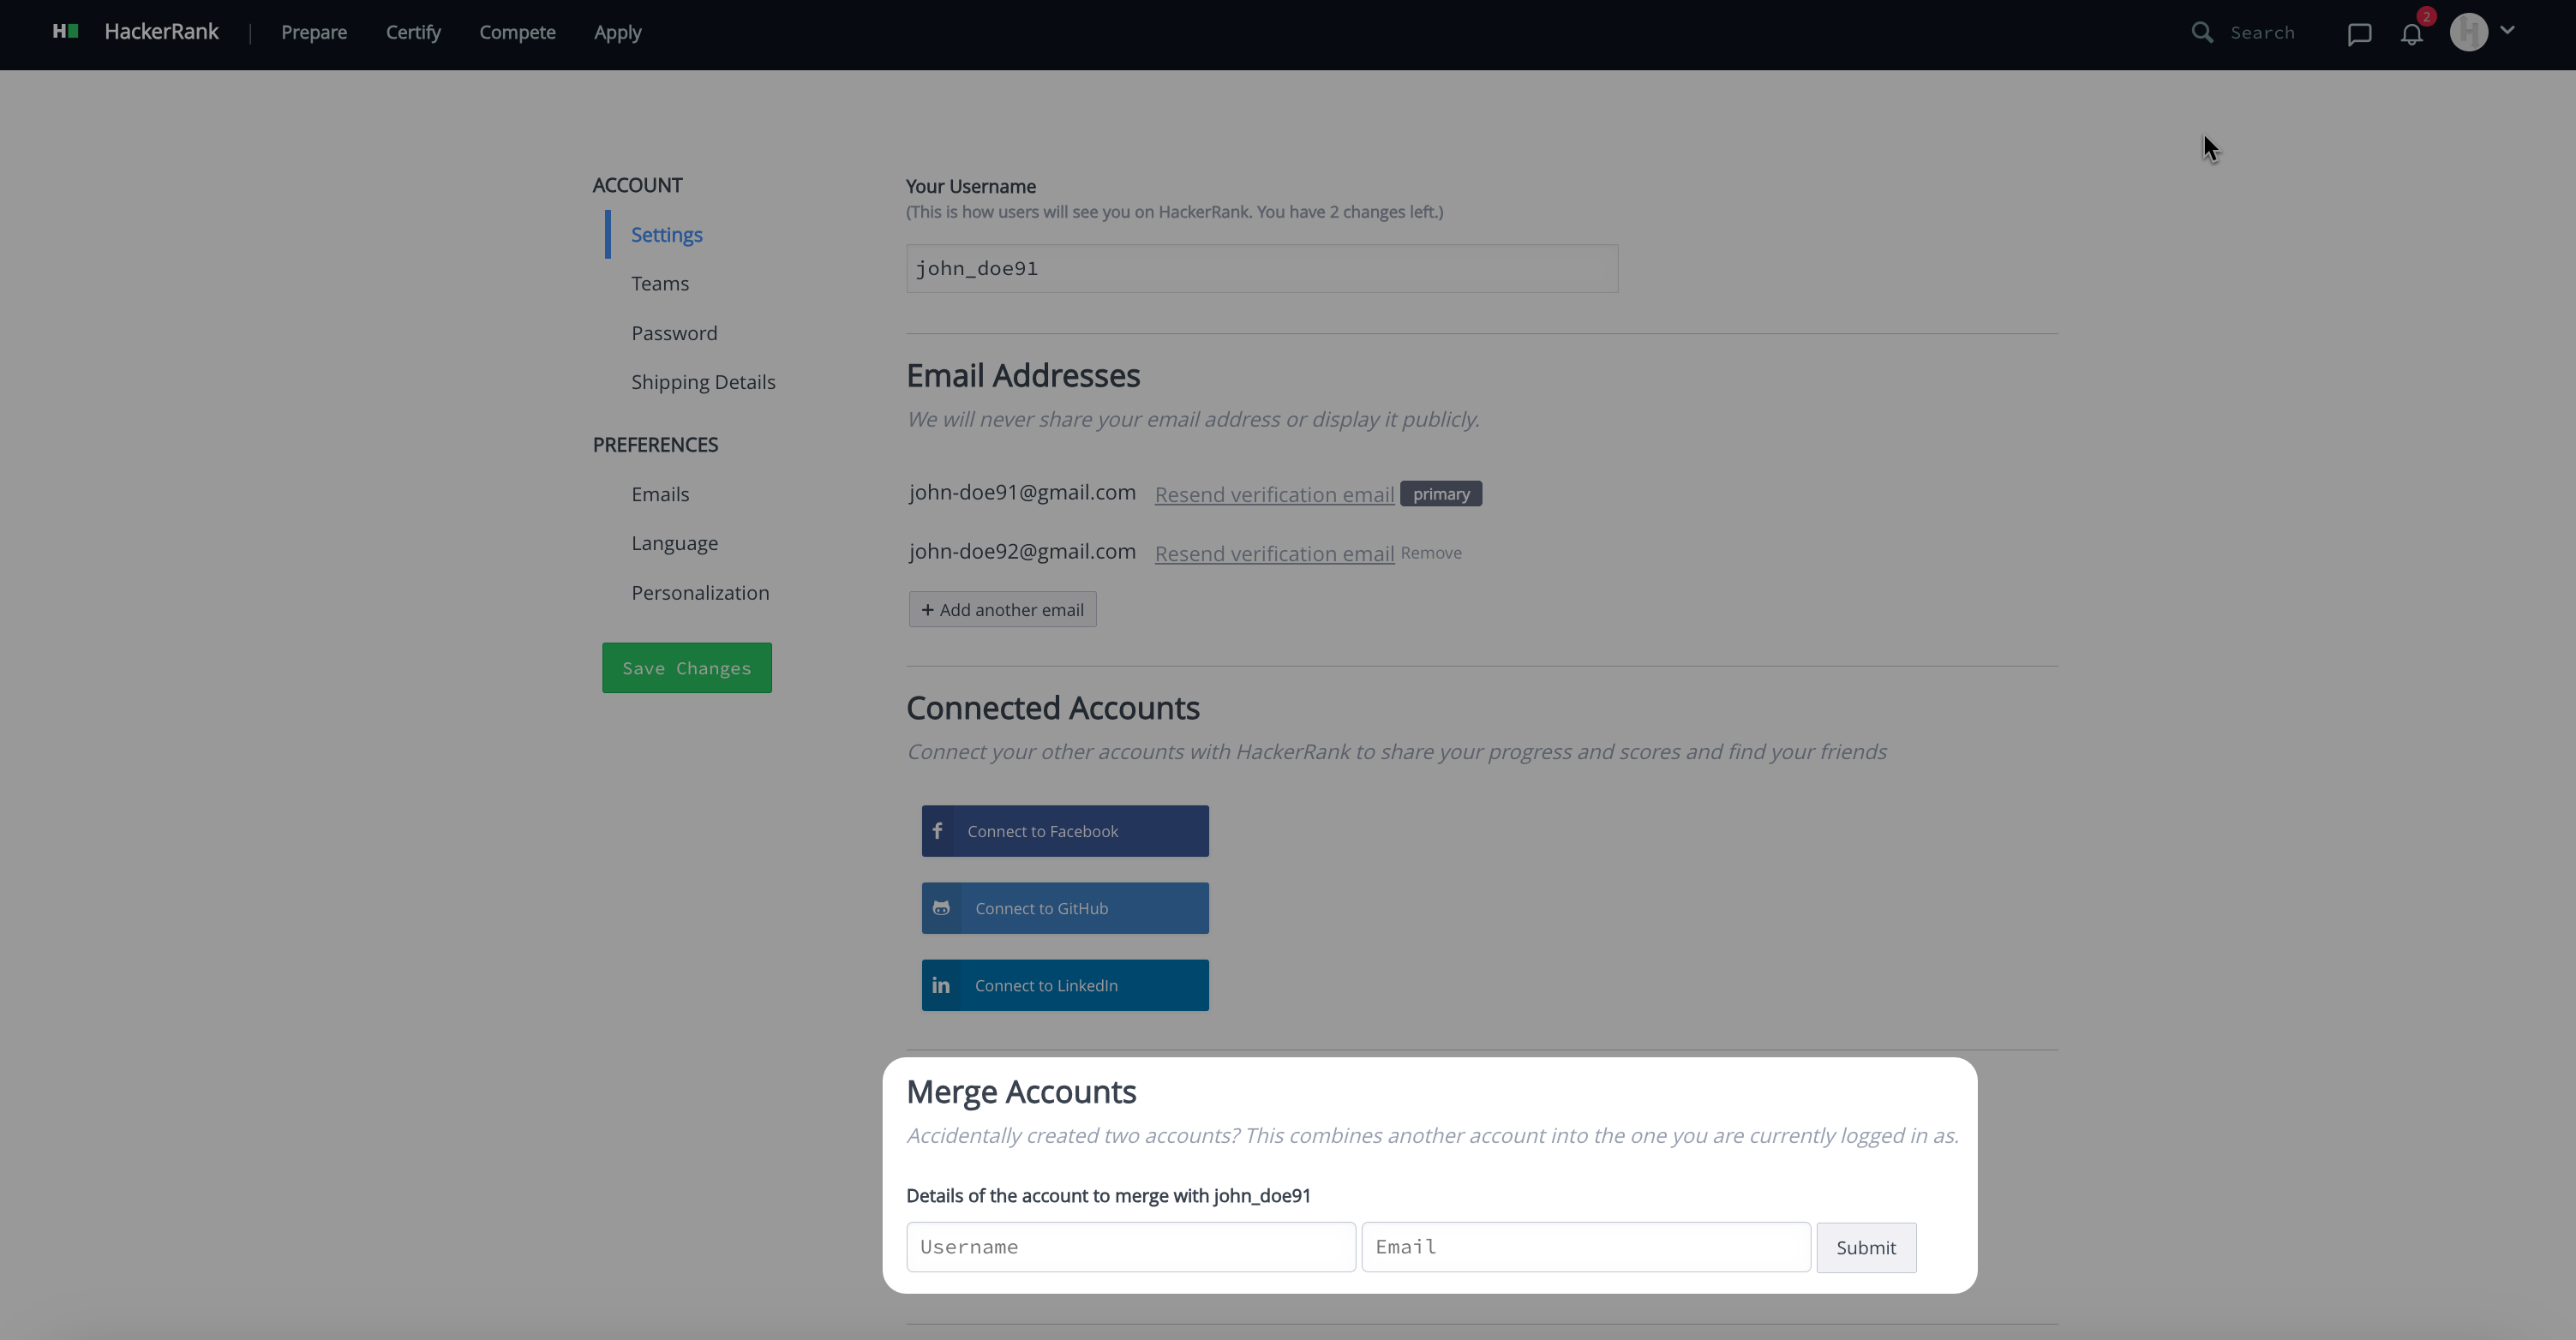Screen dimensions: 2576x1340
Task: Expand the profile dropdown chevron
Action: point(2507,30)
